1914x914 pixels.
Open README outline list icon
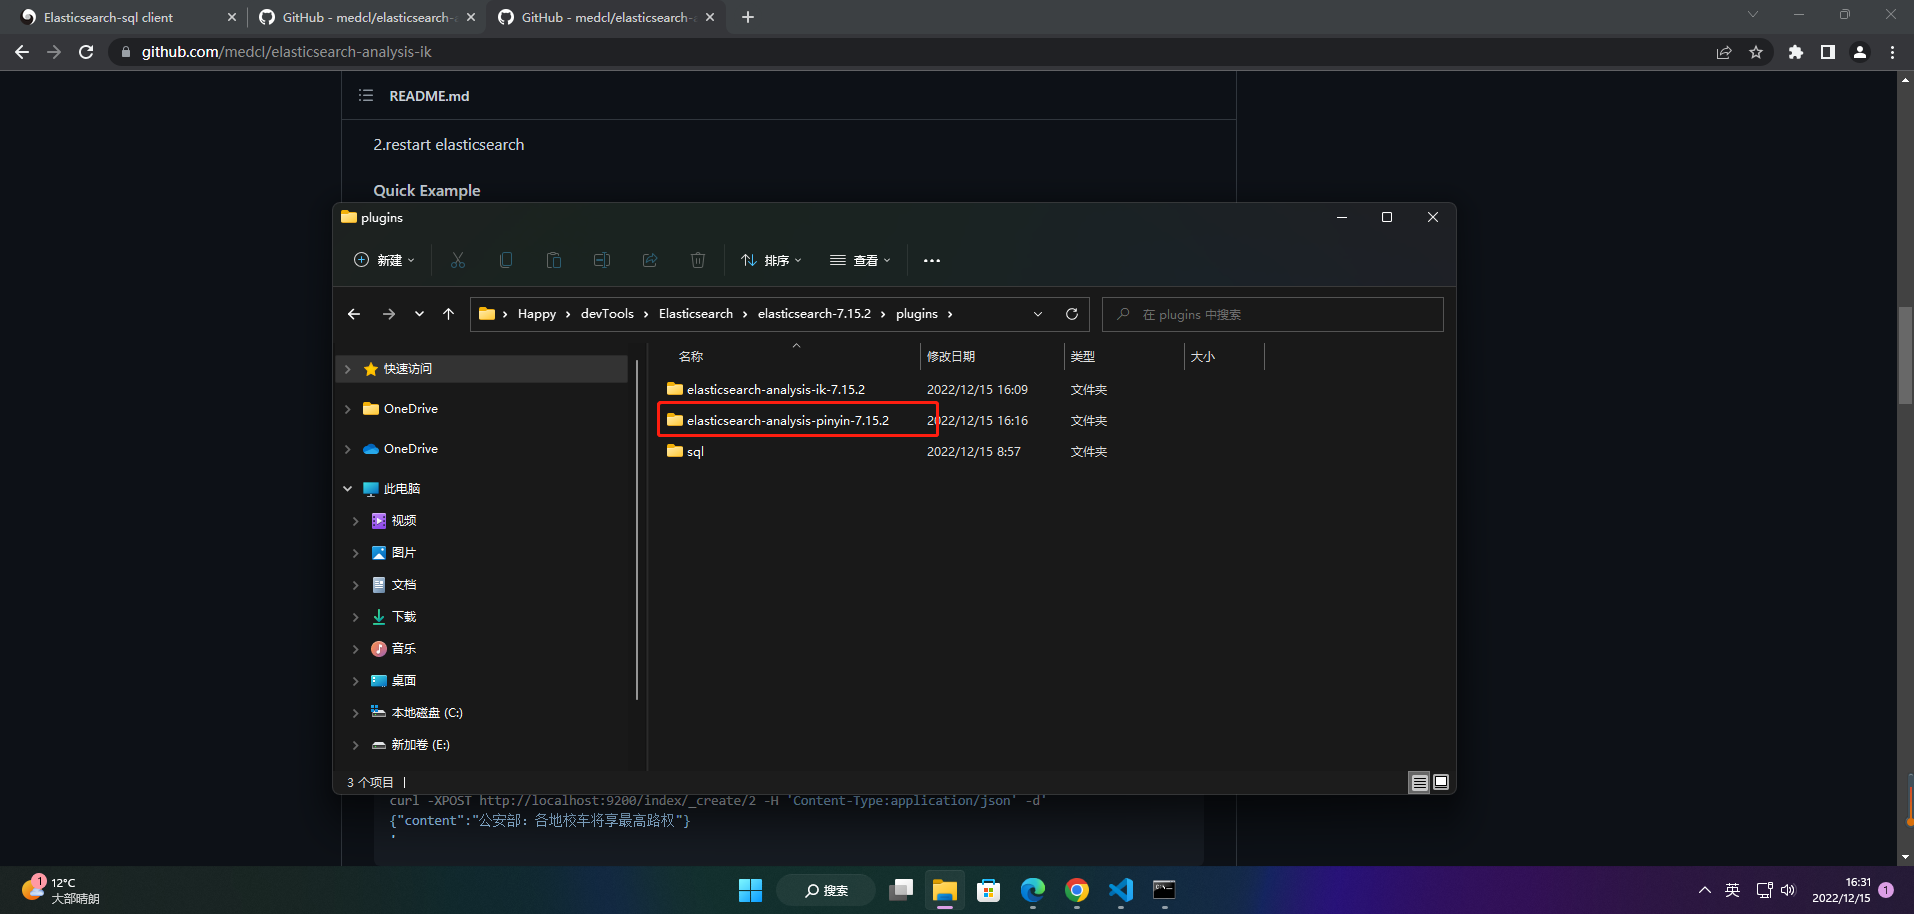point(366,95)
